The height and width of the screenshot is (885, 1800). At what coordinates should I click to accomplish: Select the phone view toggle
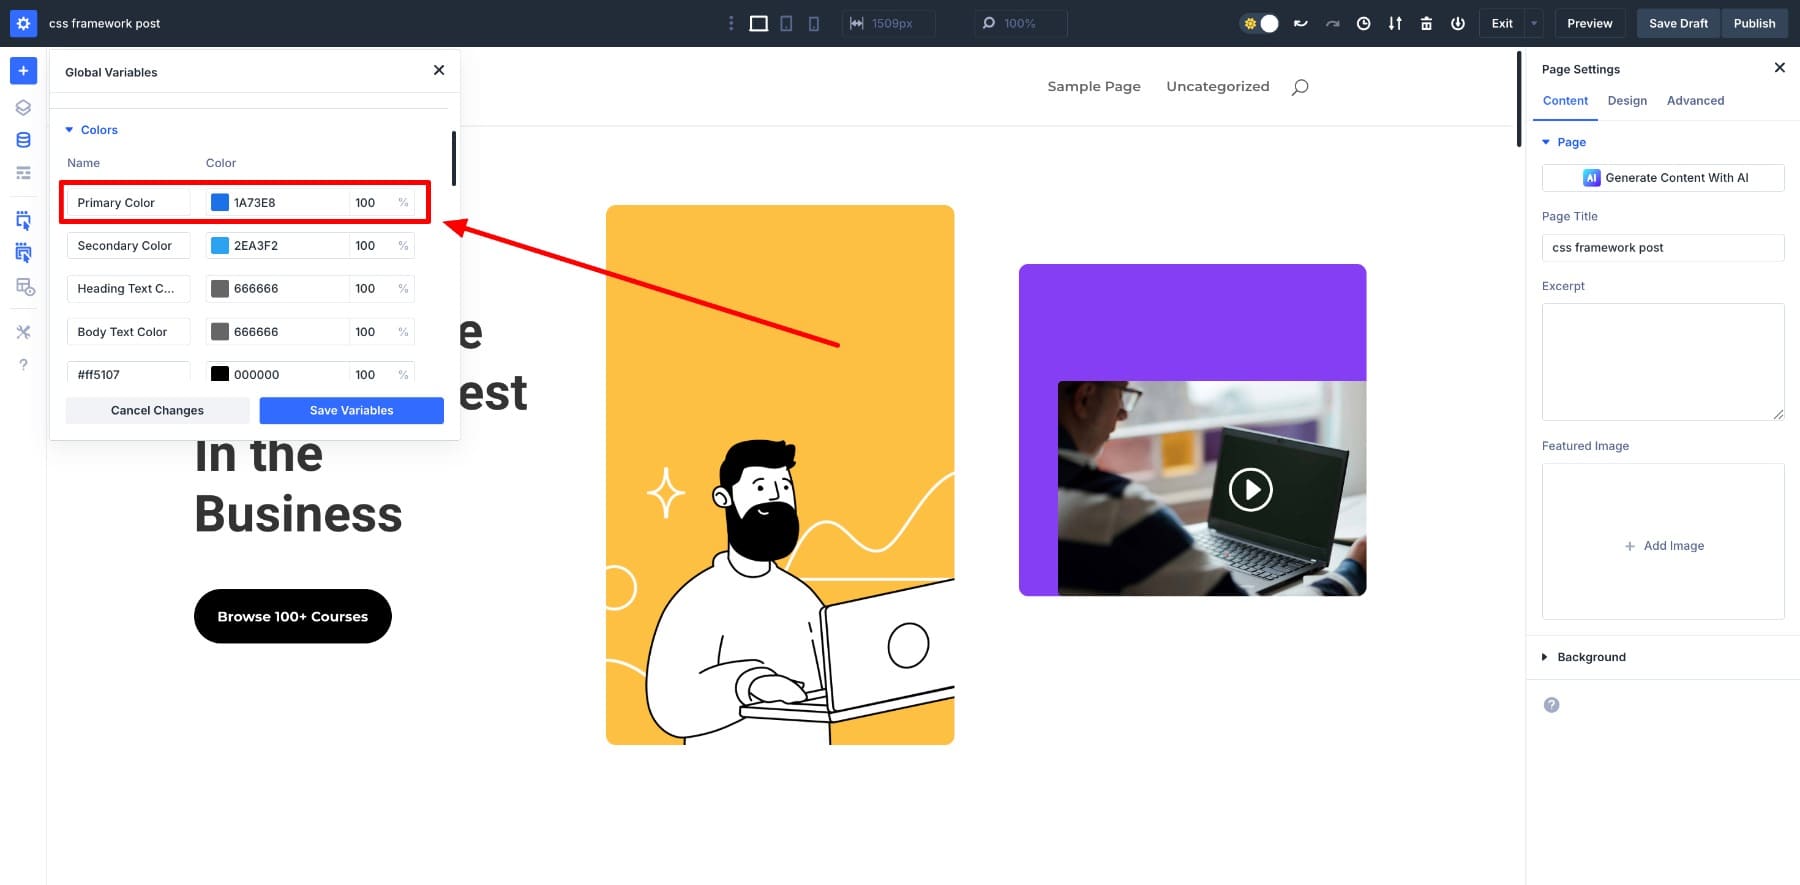click(814, 23)
